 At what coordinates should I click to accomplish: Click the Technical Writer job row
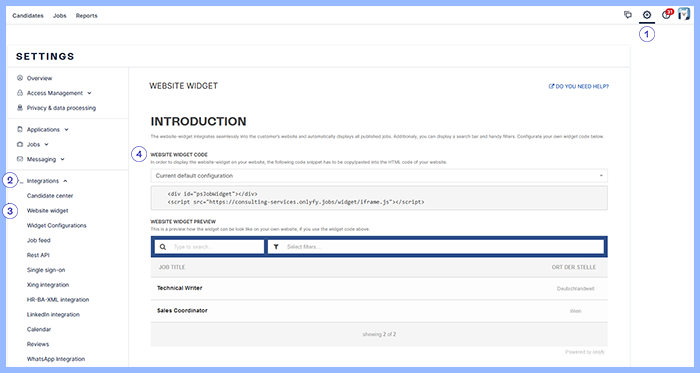(379, 288)
